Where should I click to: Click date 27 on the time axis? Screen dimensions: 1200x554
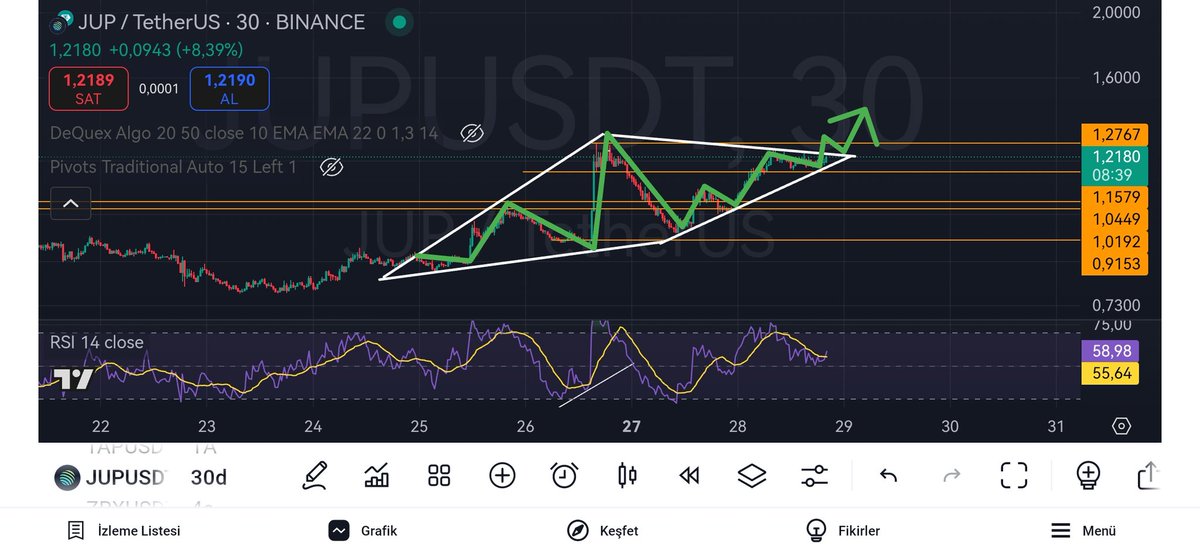tap(631, 426)
